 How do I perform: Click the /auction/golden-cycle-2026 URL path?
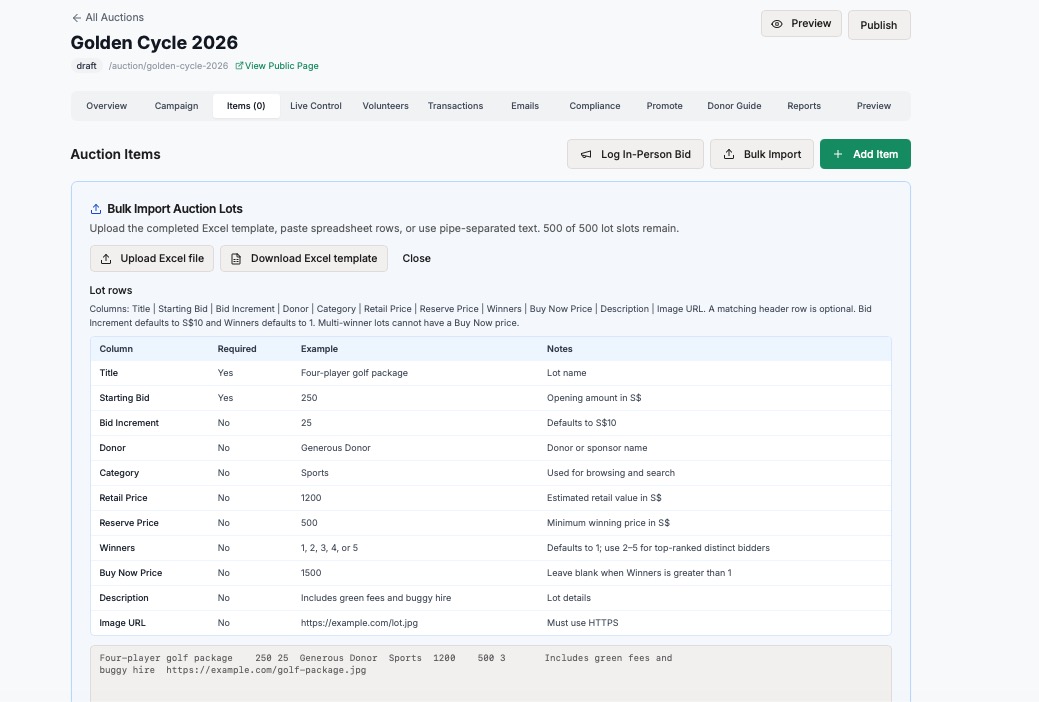[x=168, y=66]
